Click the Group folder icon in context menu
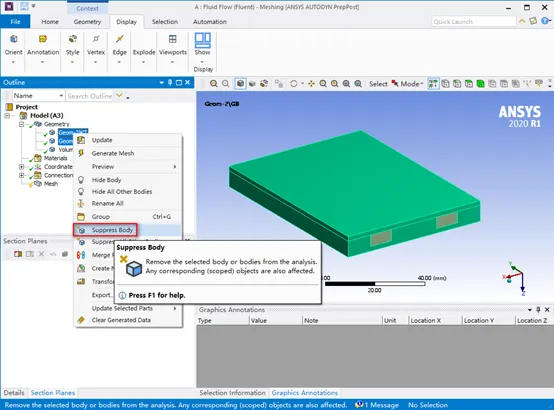The image size is (554, 410). pos(81,217)
